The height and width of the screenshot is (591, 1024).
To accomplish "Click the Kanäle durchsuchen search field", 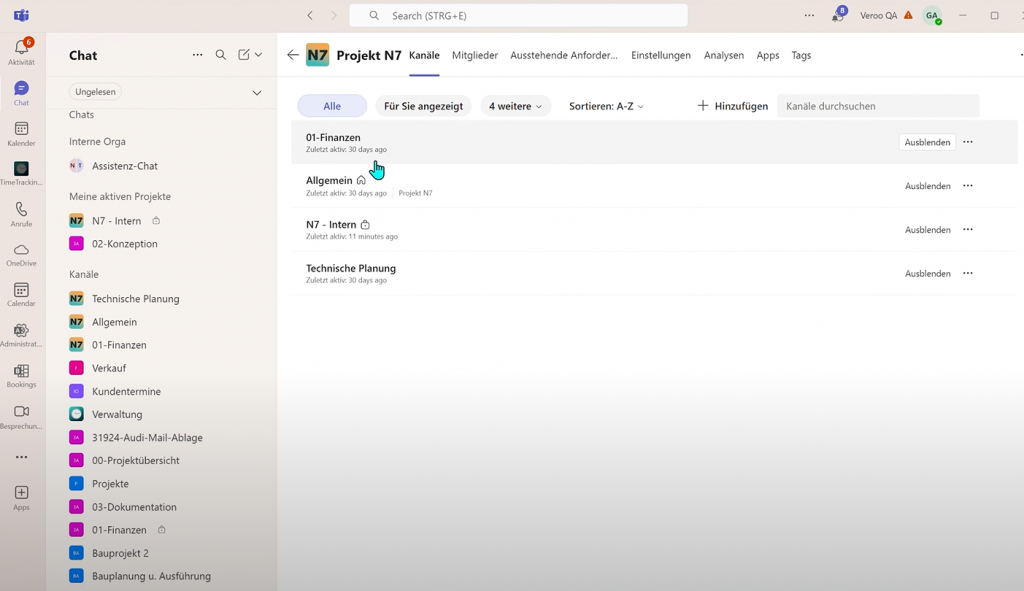I will 878,106.
